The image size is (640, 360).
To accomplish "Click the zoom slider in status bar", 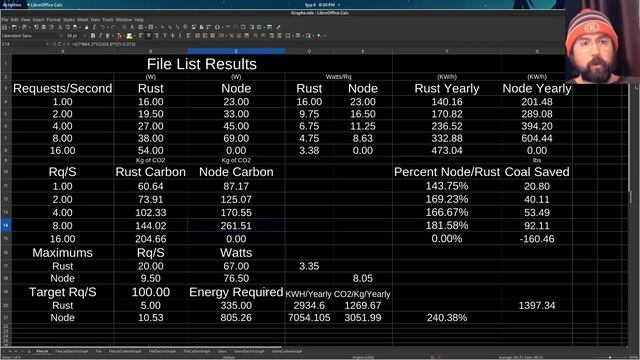I will click(609, 357).
